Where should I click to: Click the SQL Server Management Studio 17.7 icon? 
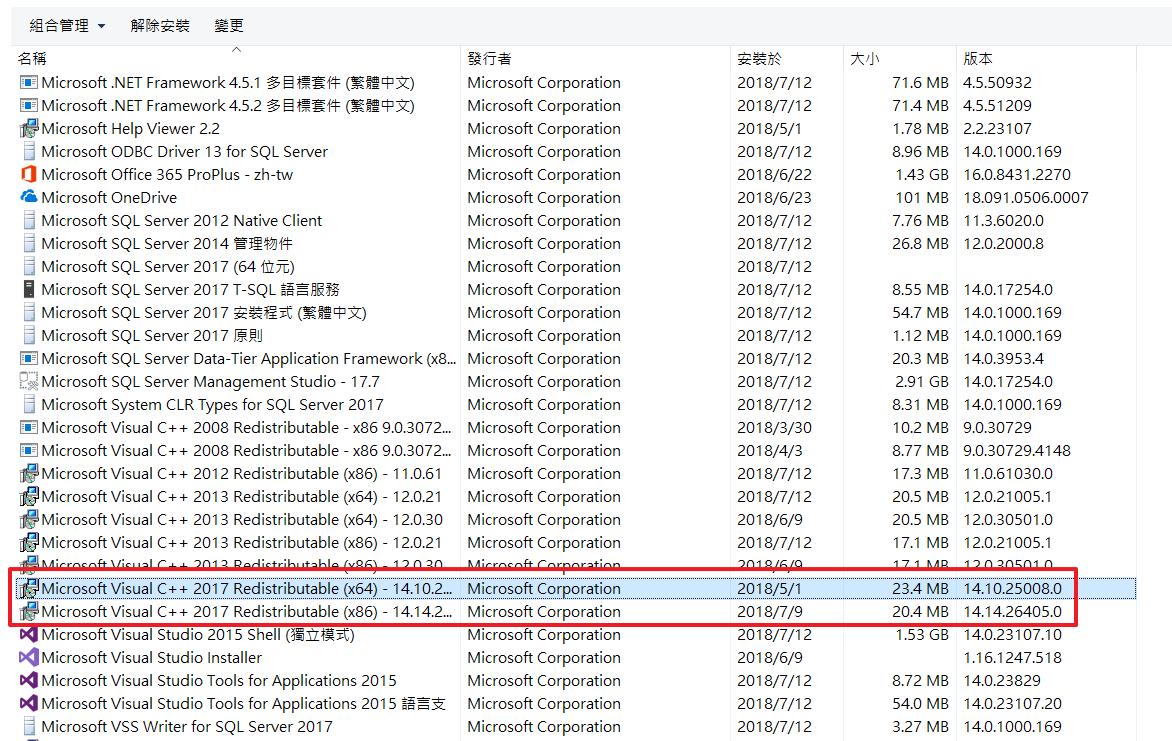coord(28,381)
